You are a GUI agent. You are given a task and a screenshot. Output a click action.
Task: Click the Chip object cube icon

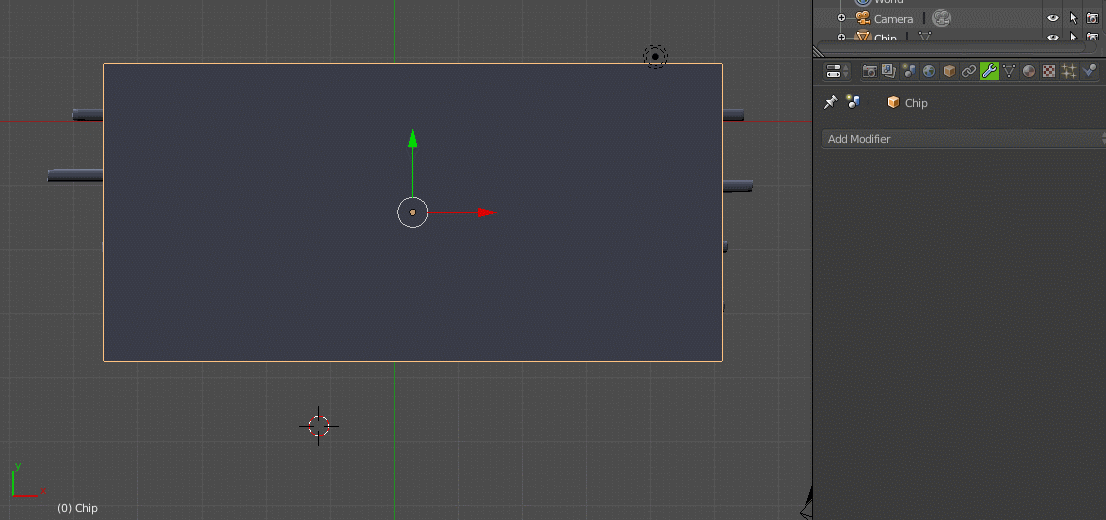coord(894,103)
